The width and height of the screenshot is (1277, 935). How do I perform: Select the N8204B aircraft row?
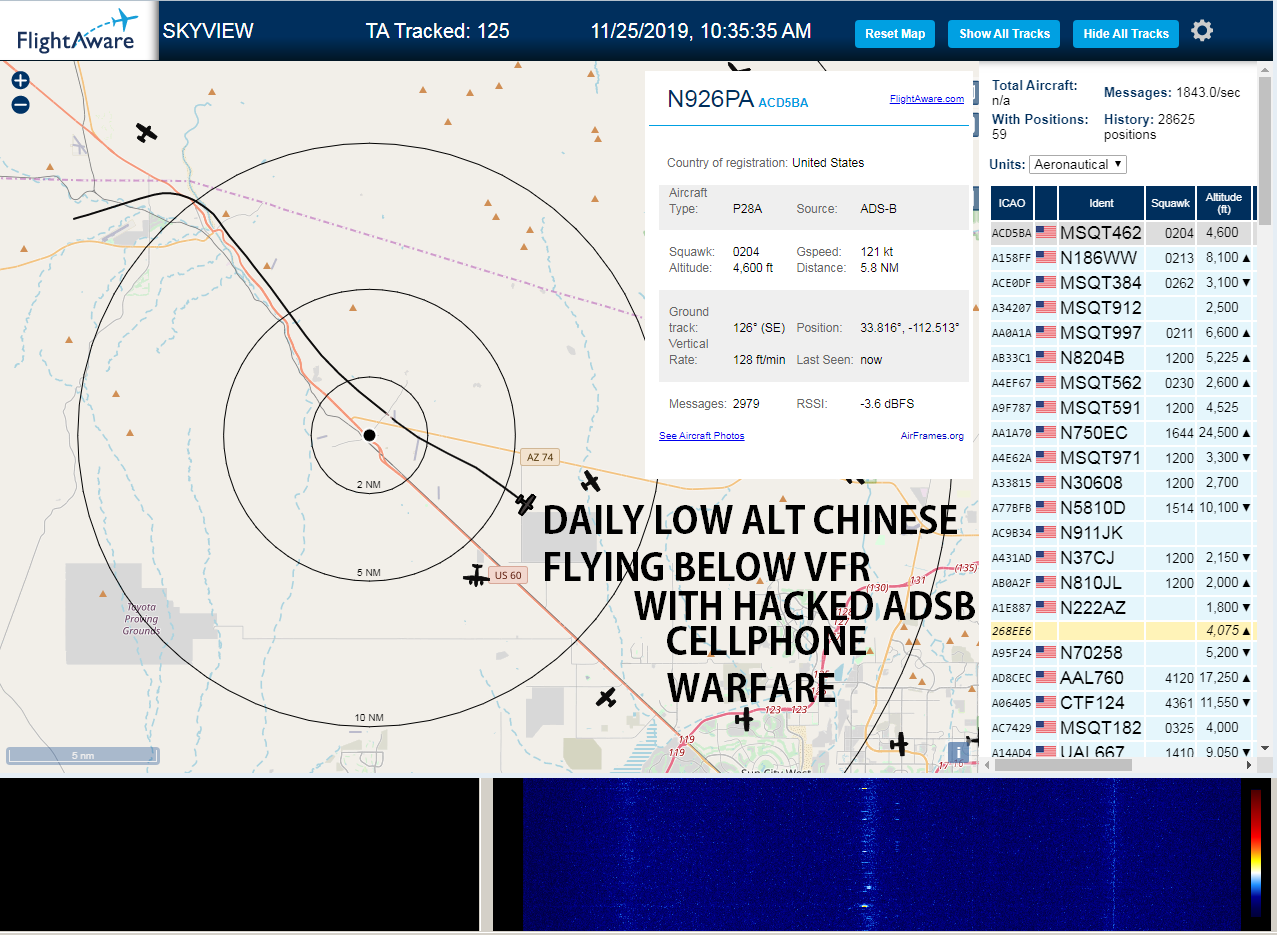point(1122,357)
